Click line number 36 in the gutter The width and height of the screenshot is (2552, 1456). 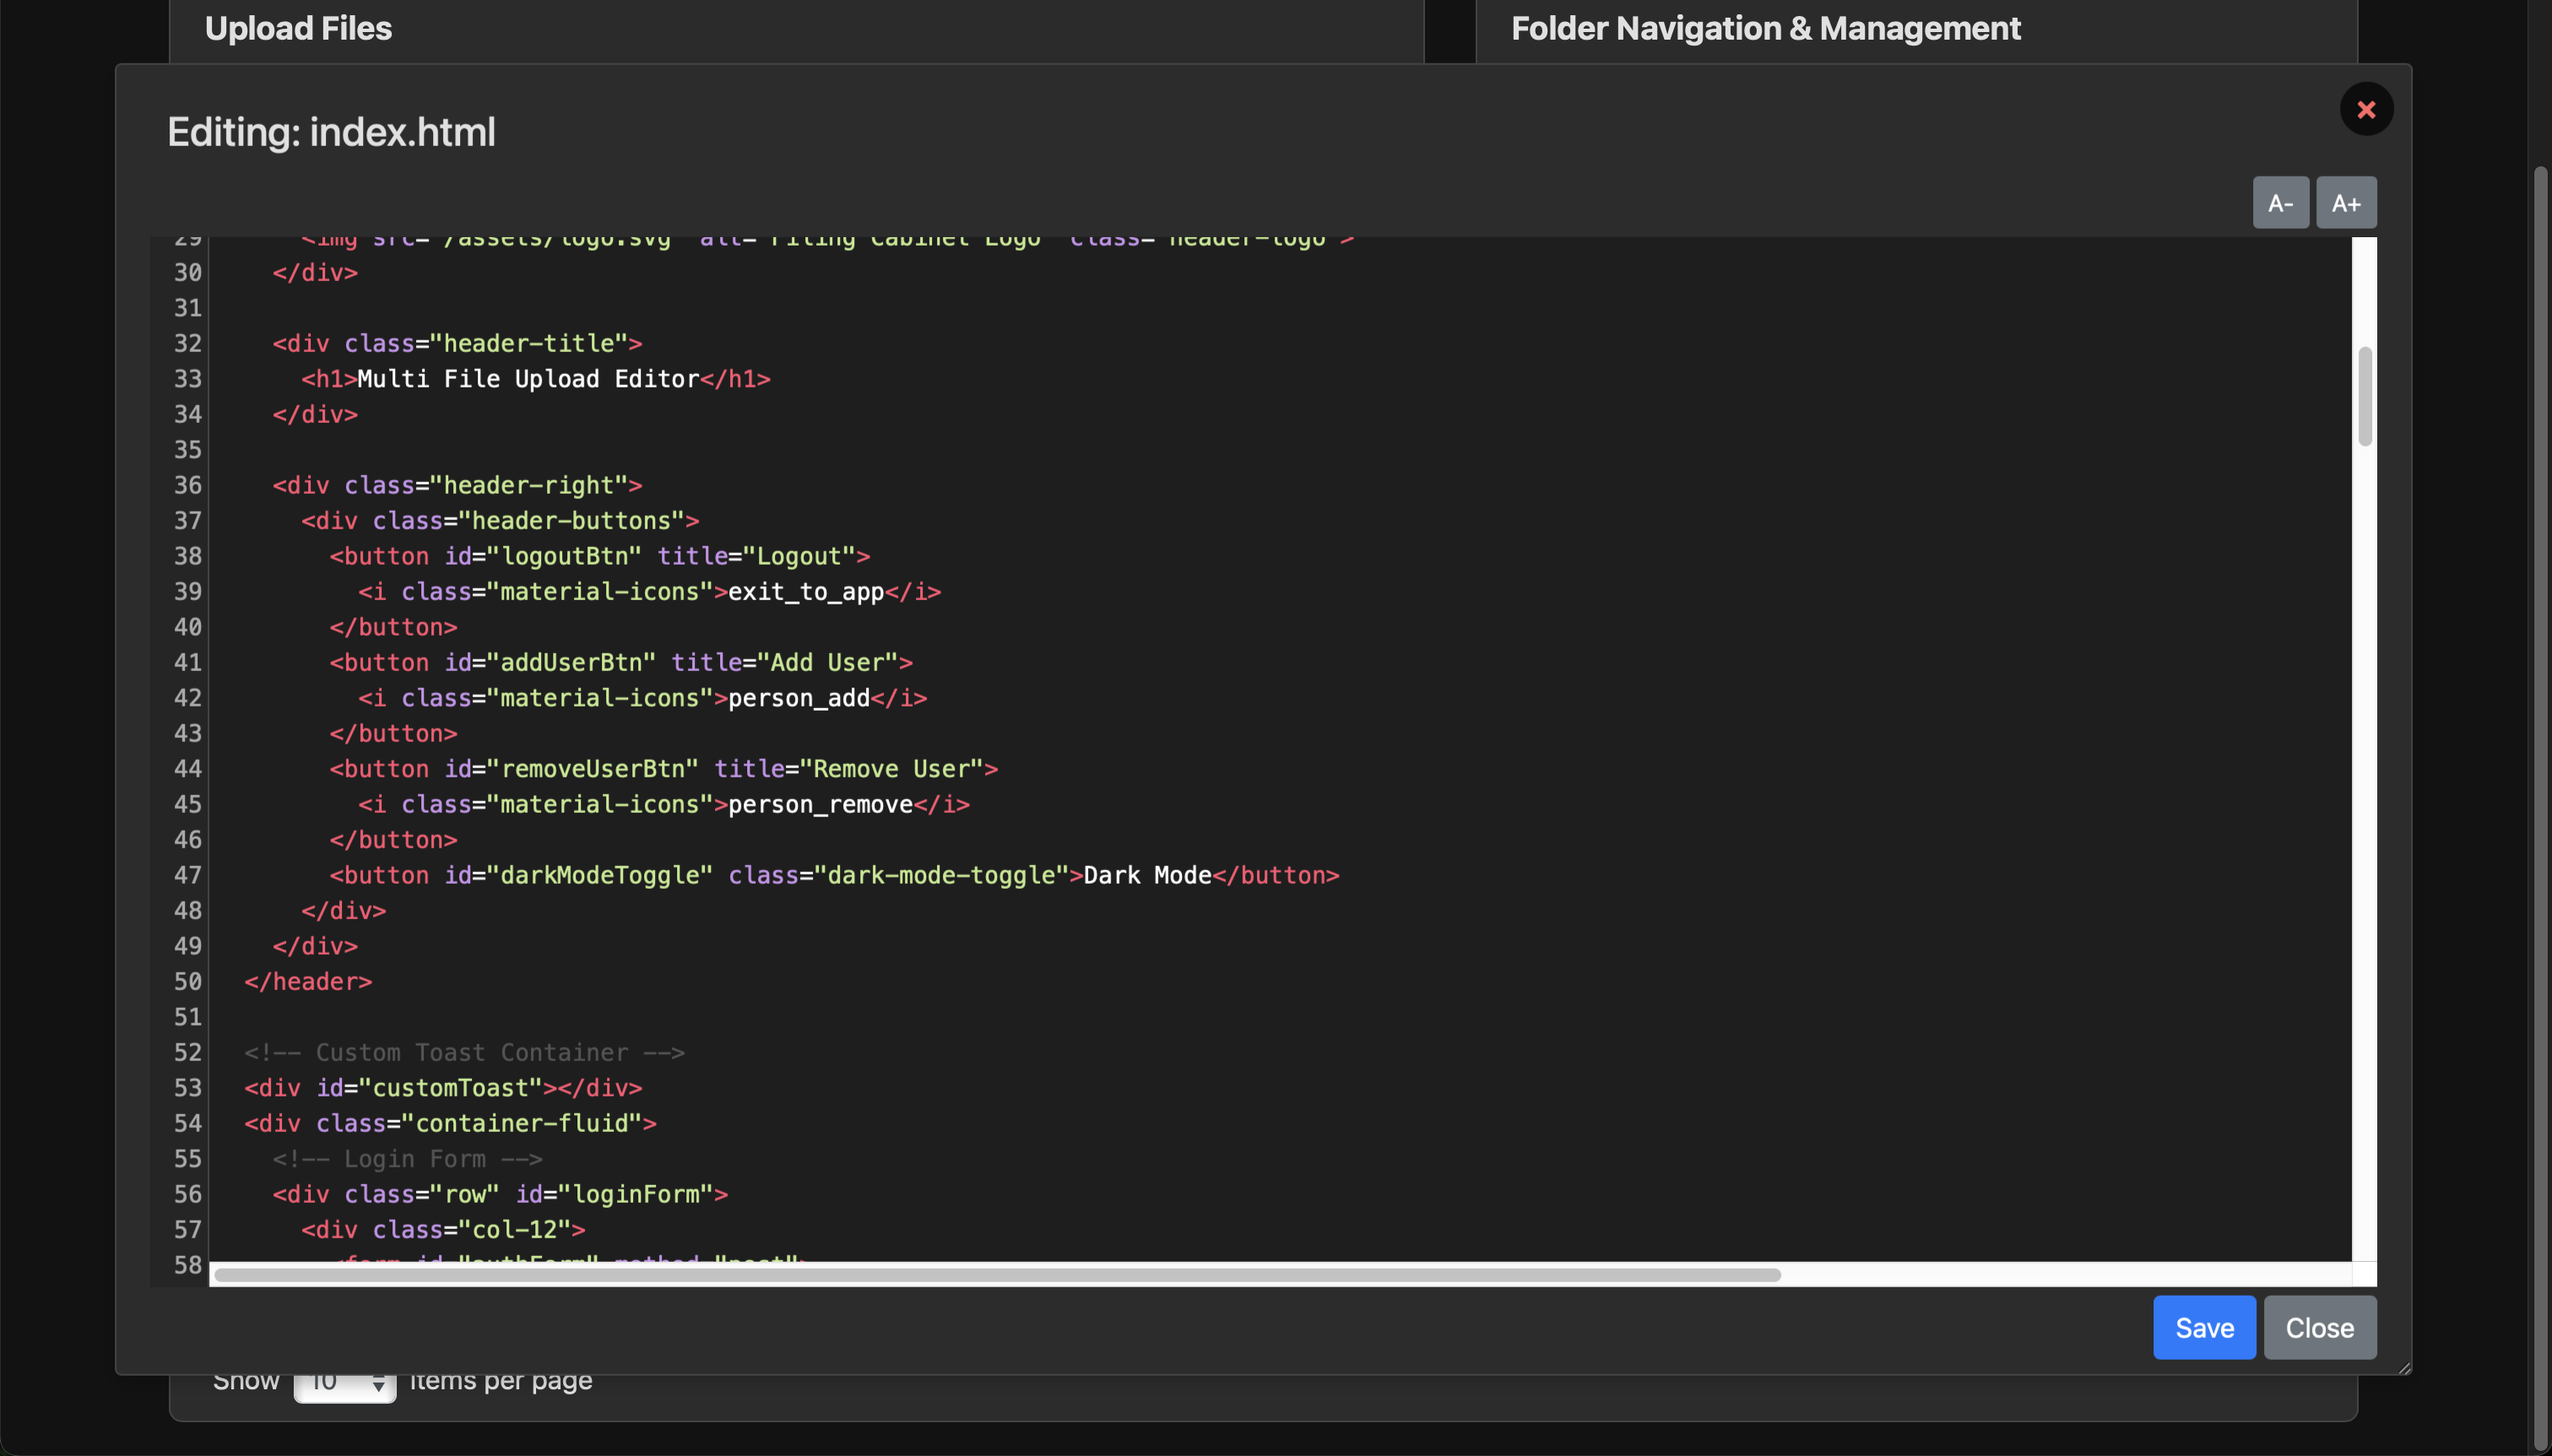pyautogui.click(x=187, y=485)
